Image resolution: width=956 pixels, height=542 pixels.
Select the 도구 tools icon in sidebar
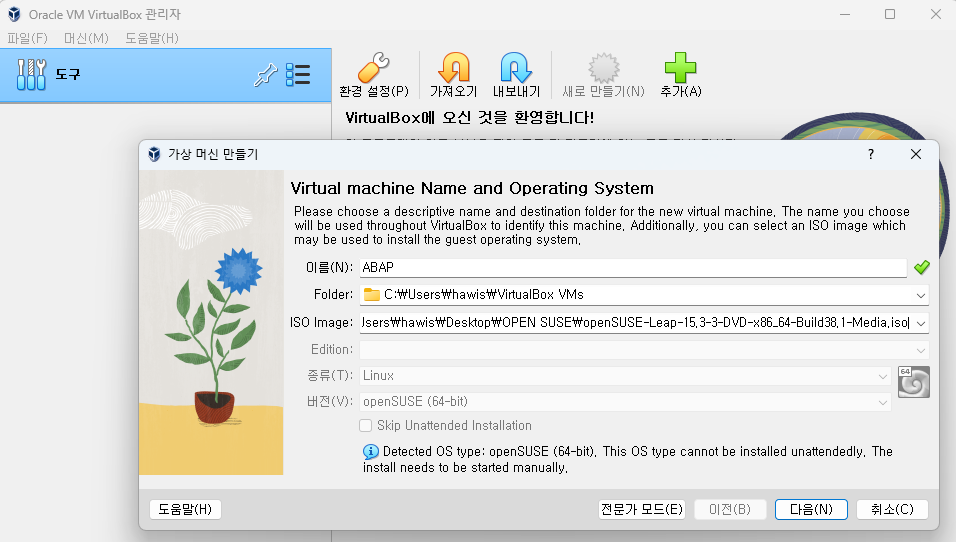coord(31,75)
